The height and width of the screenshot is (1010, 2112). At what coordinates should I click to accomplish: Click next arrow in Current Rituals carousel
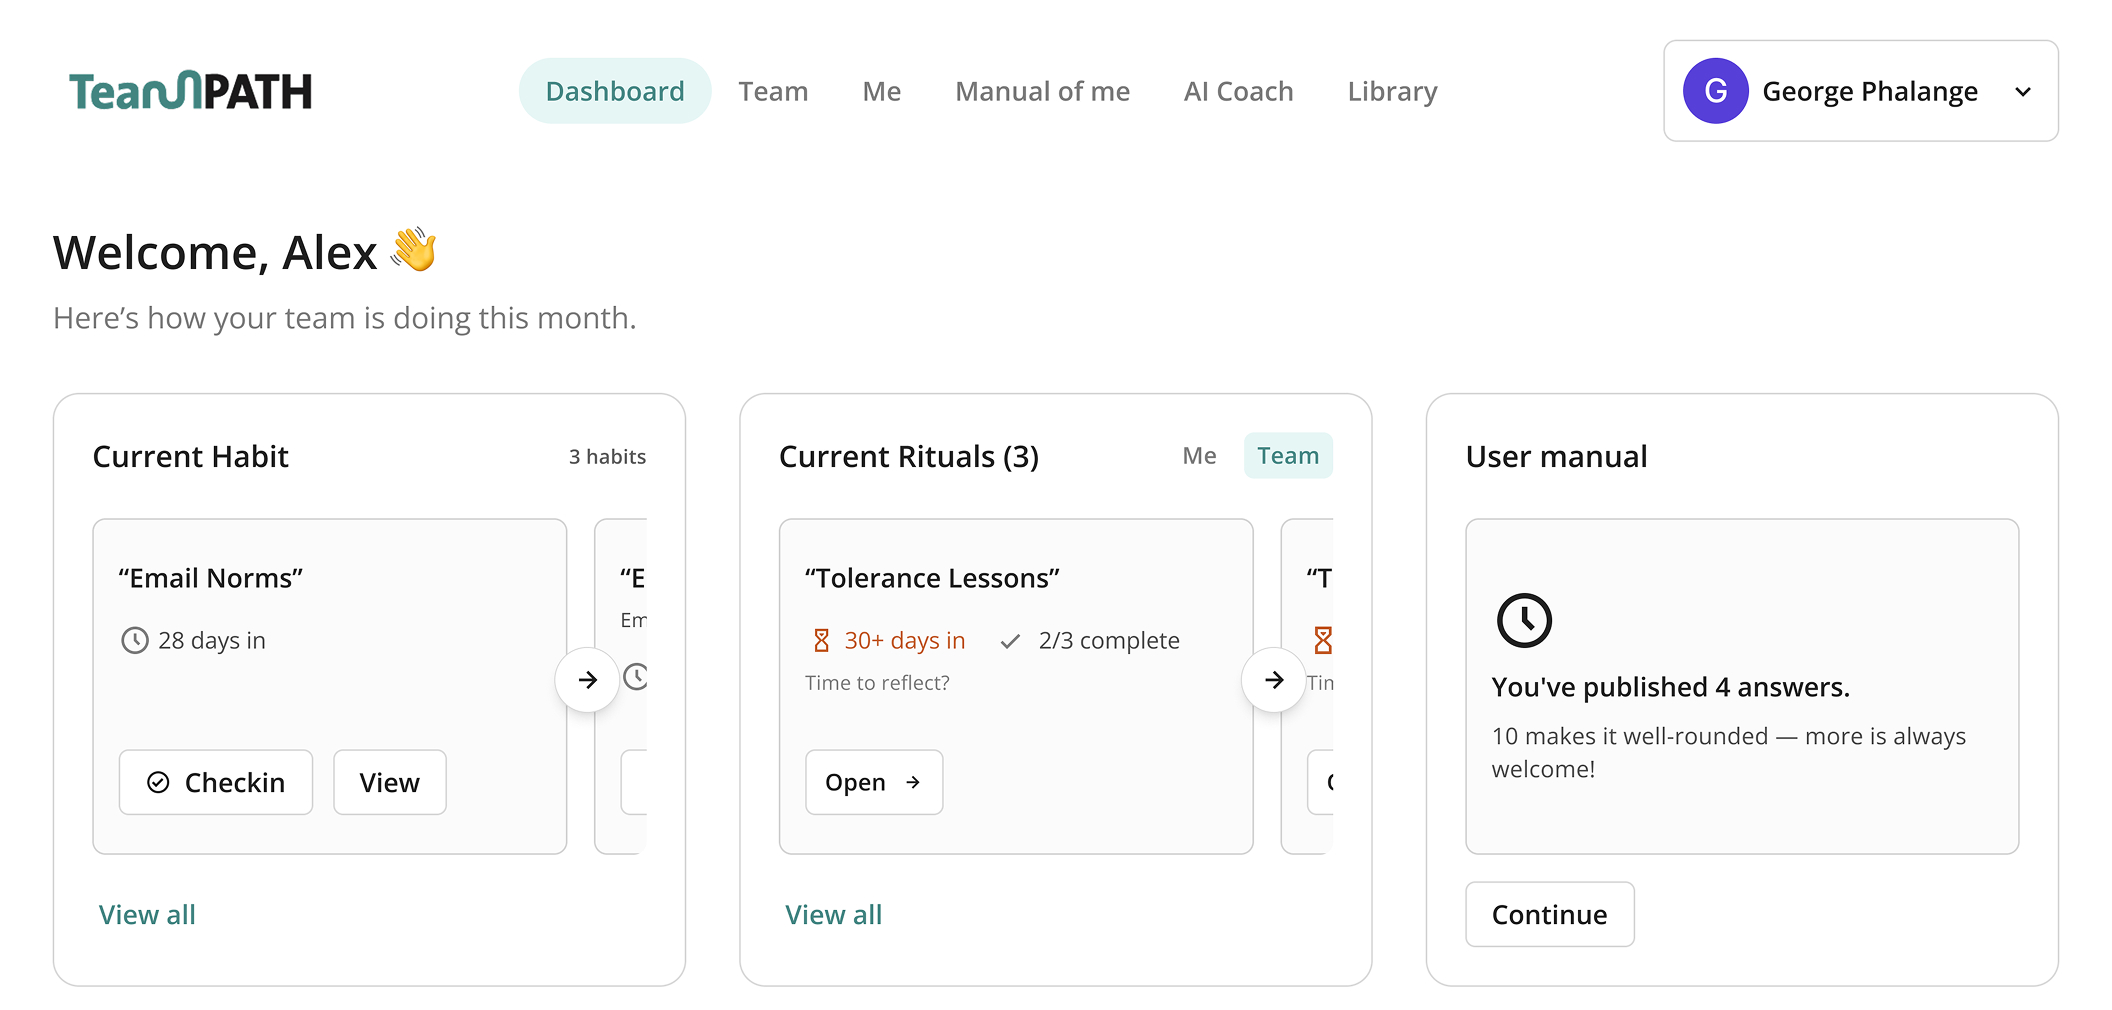1274,680
